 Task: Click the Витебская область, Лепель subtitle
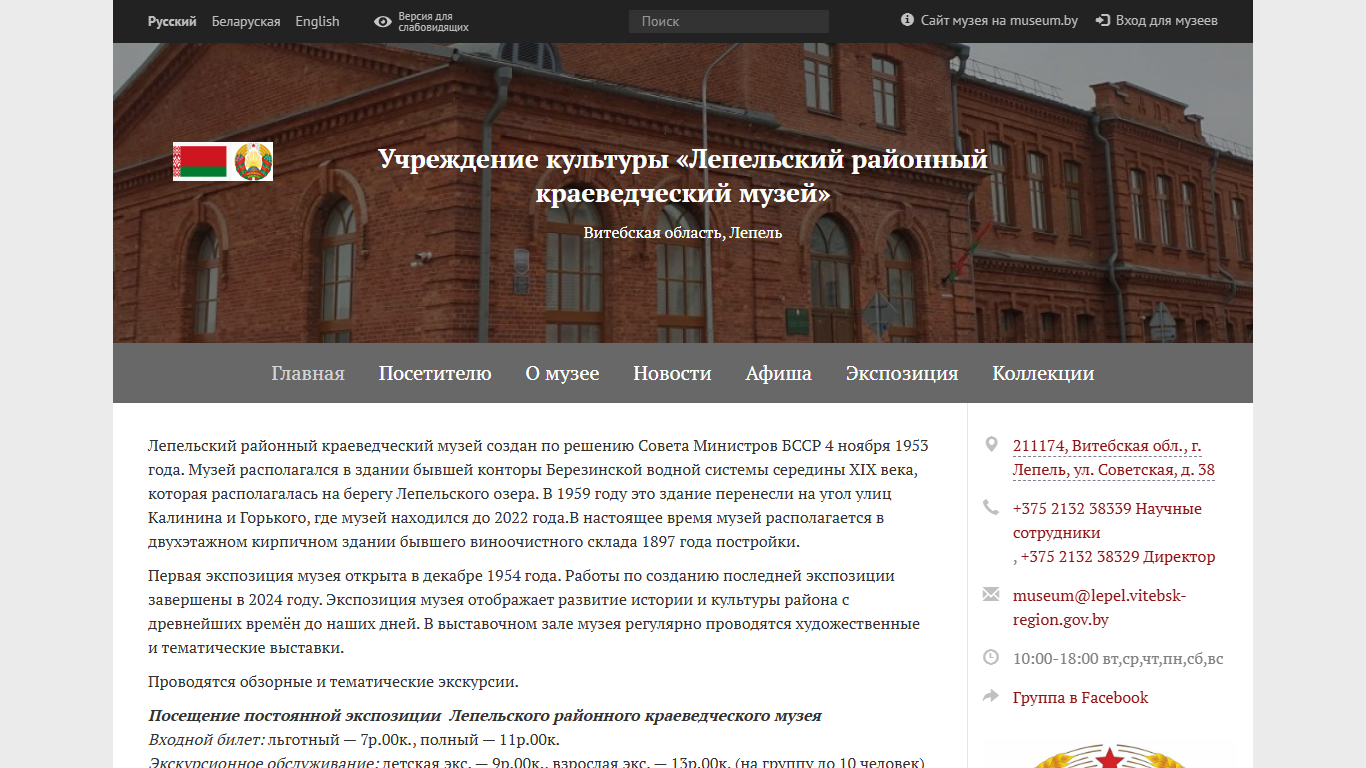(683, 233)
